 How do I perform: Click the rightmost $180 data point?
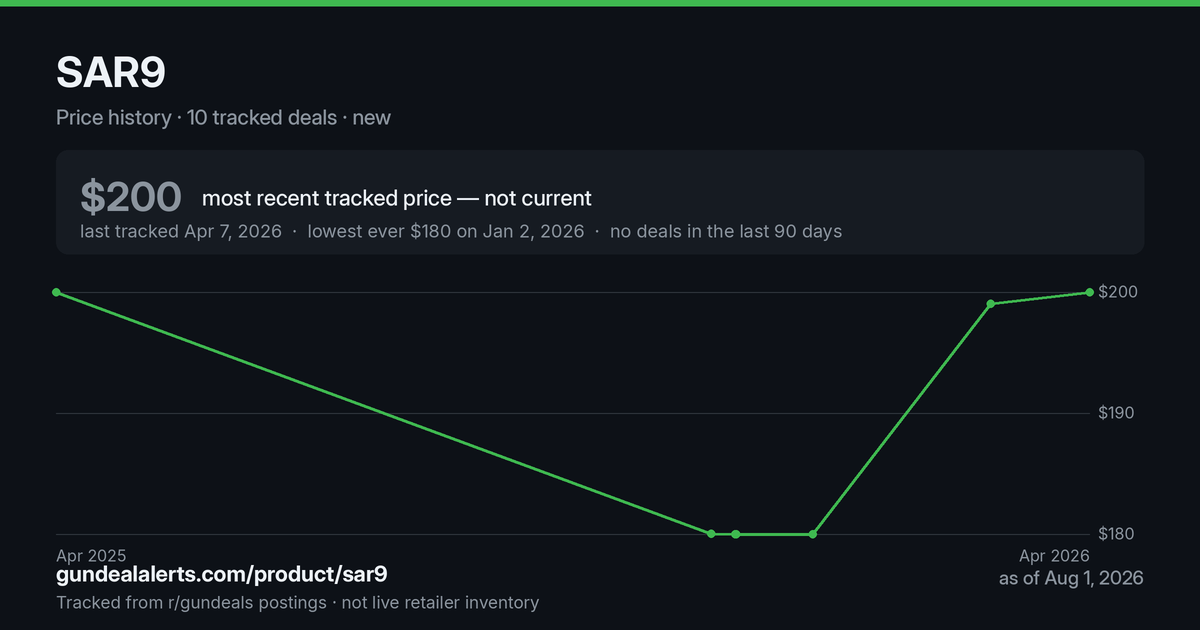point(812,534)
